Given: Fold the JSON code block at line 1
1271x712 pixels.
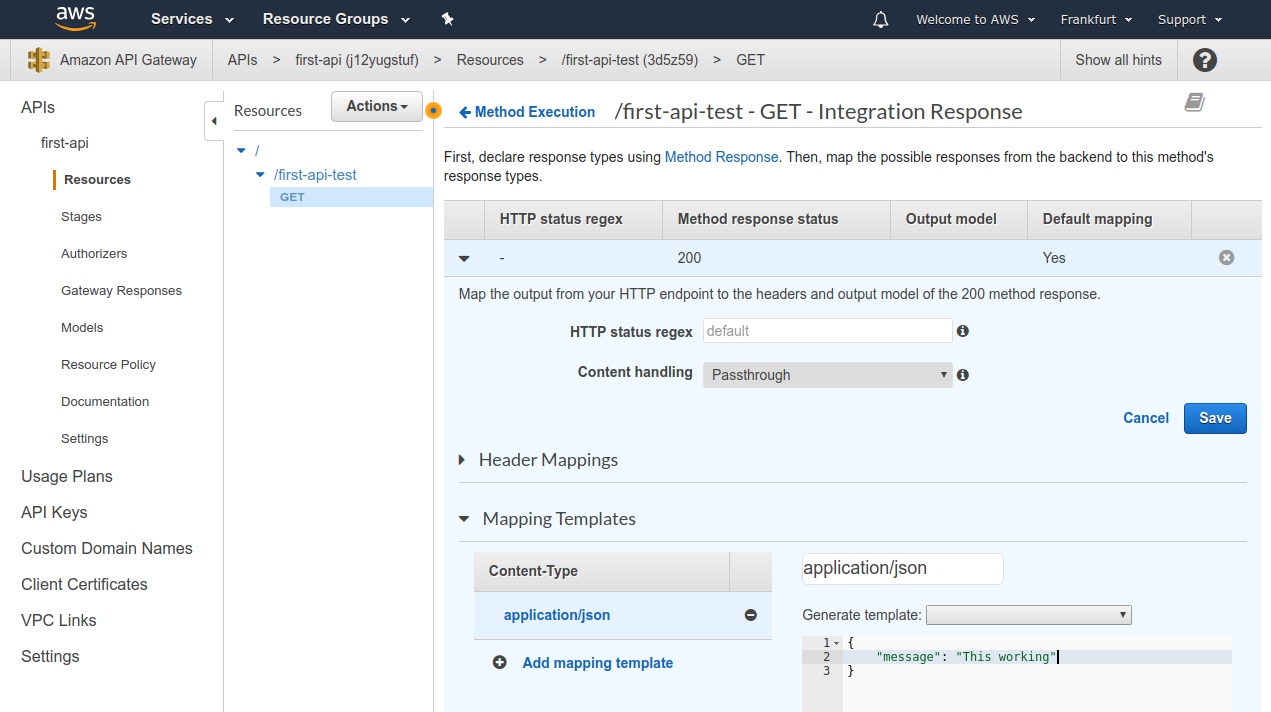Looking at the screenshot, I should [836, 642].
